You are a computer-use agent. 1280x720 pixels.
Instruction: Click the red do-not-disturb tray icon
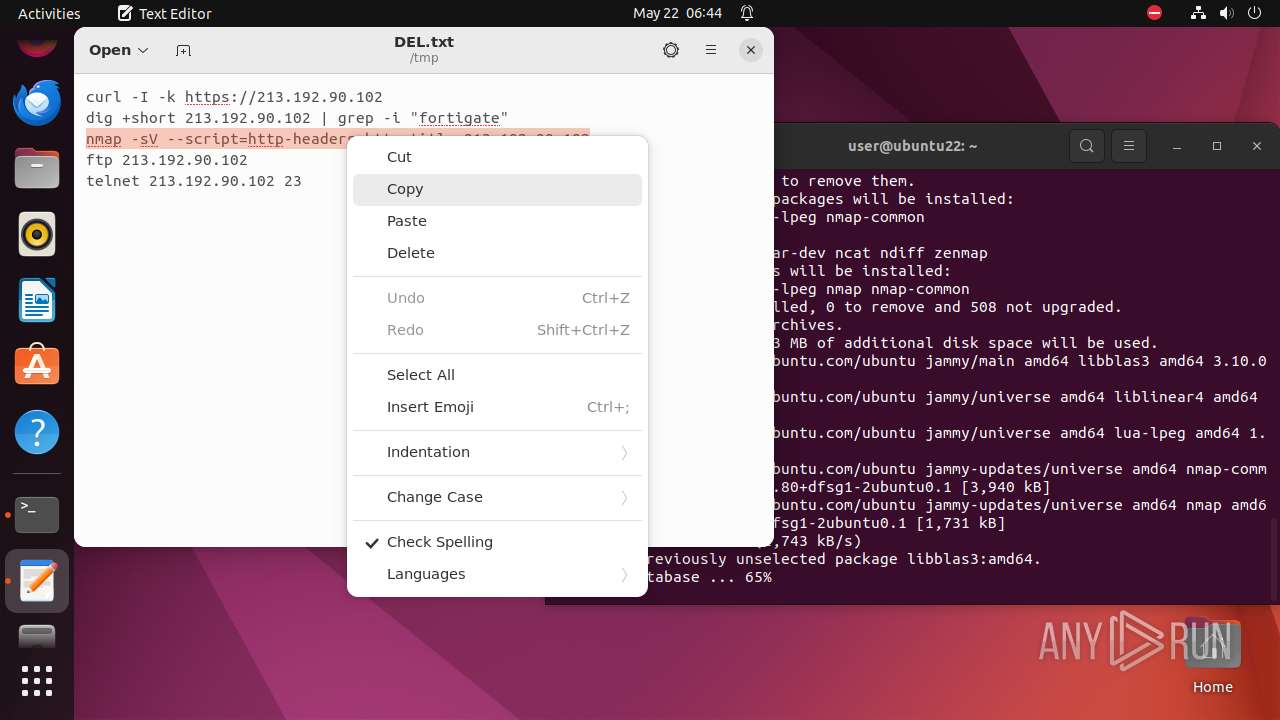(1154, 13)
